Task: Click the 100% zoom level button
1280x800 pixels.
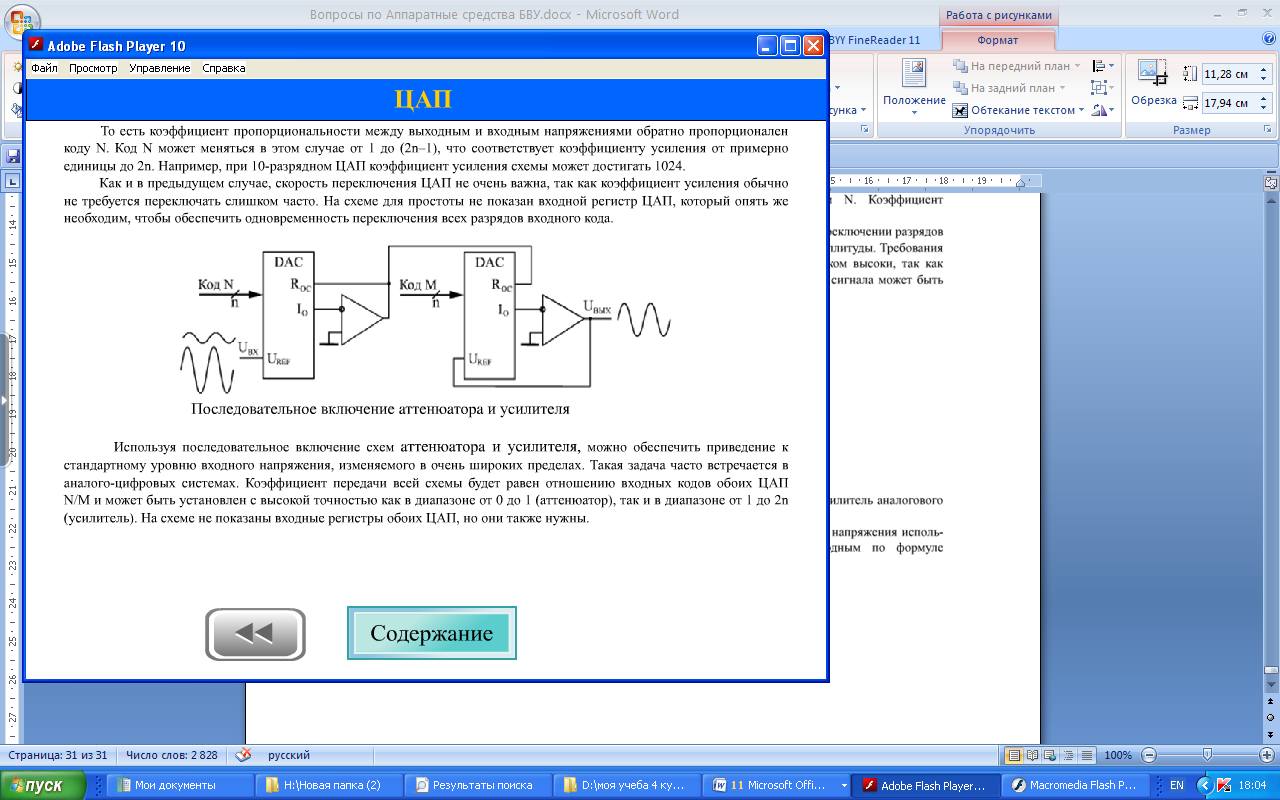Action: point(1118,755)
